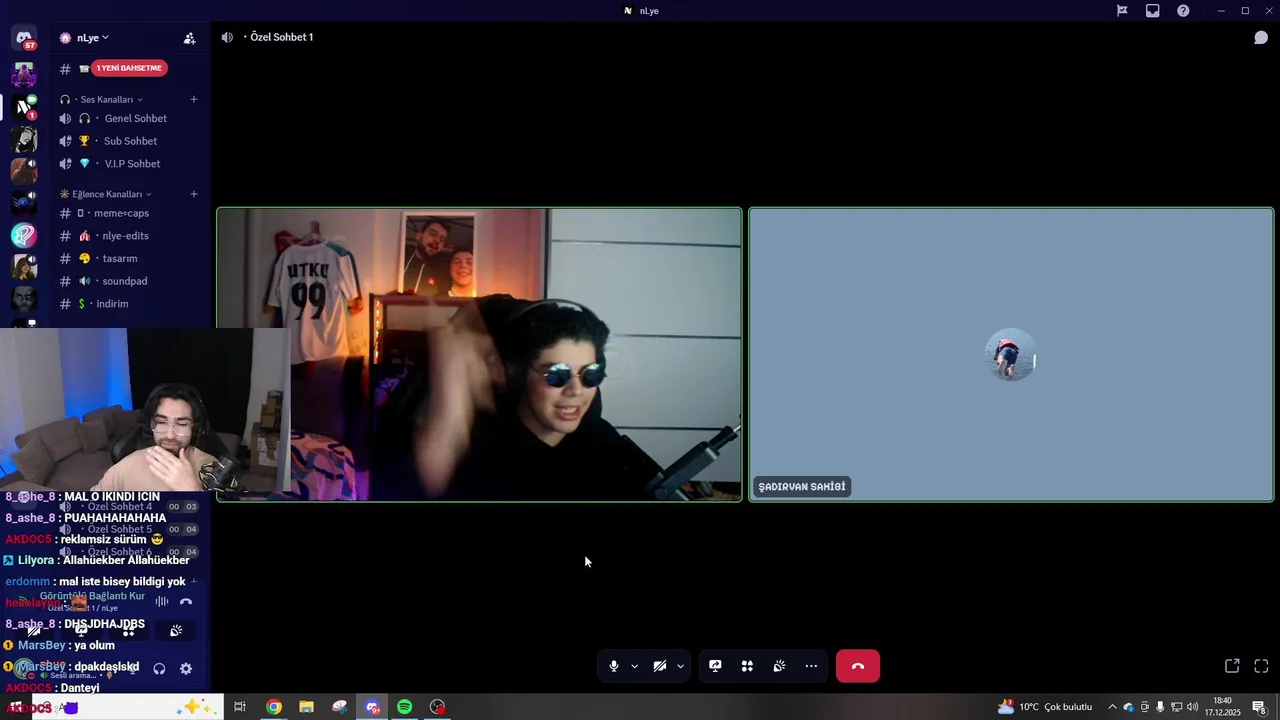1280x720 pixels.
Task: Open File Explorer from the taskbar
Action: click(x=306, y=707)
